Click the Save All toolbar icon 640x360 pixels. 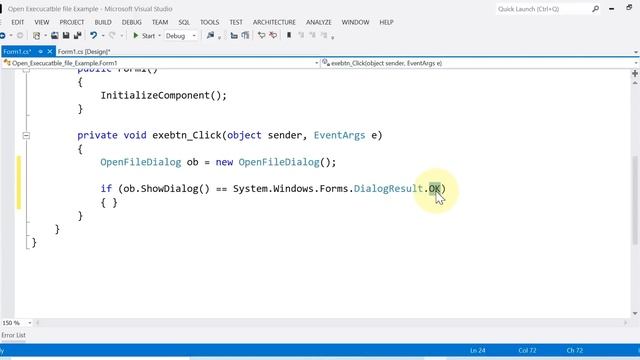(78, 36)
